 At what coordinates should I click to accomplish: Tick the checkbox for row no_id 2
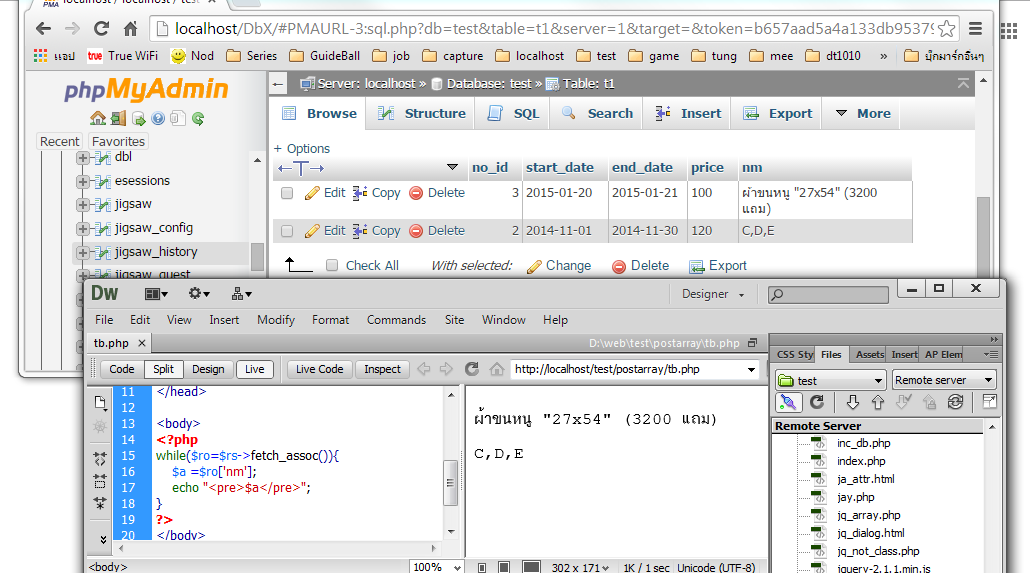[287, 231]
